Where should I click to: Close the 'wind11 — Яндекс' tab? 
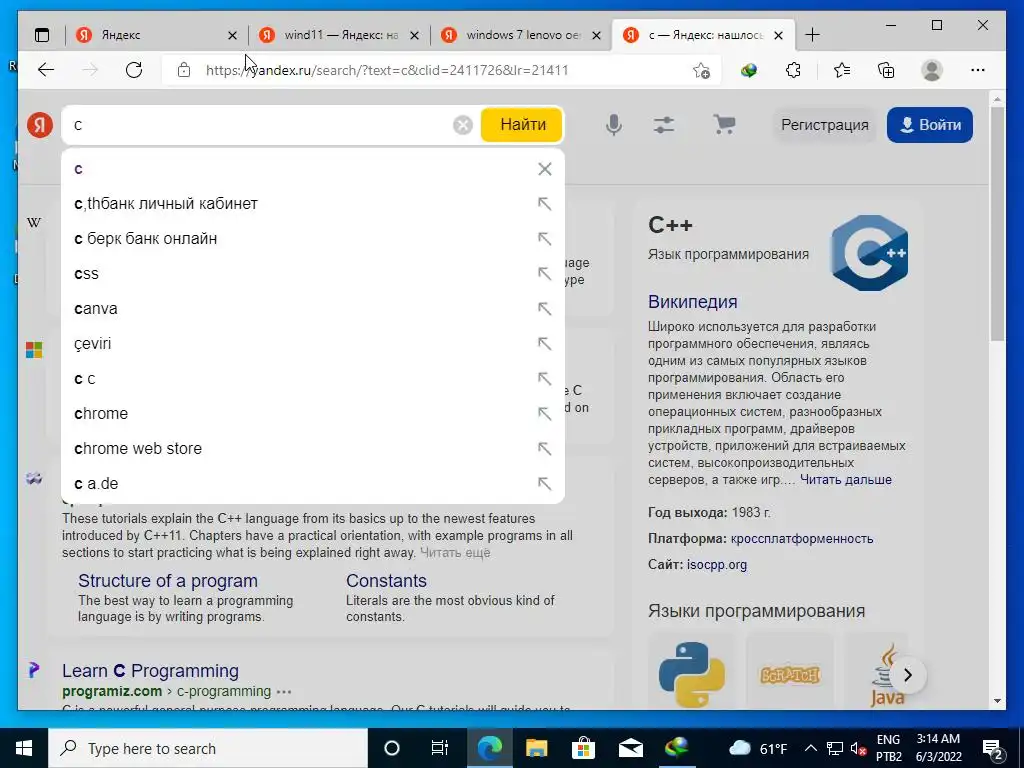tap(414, 35)
